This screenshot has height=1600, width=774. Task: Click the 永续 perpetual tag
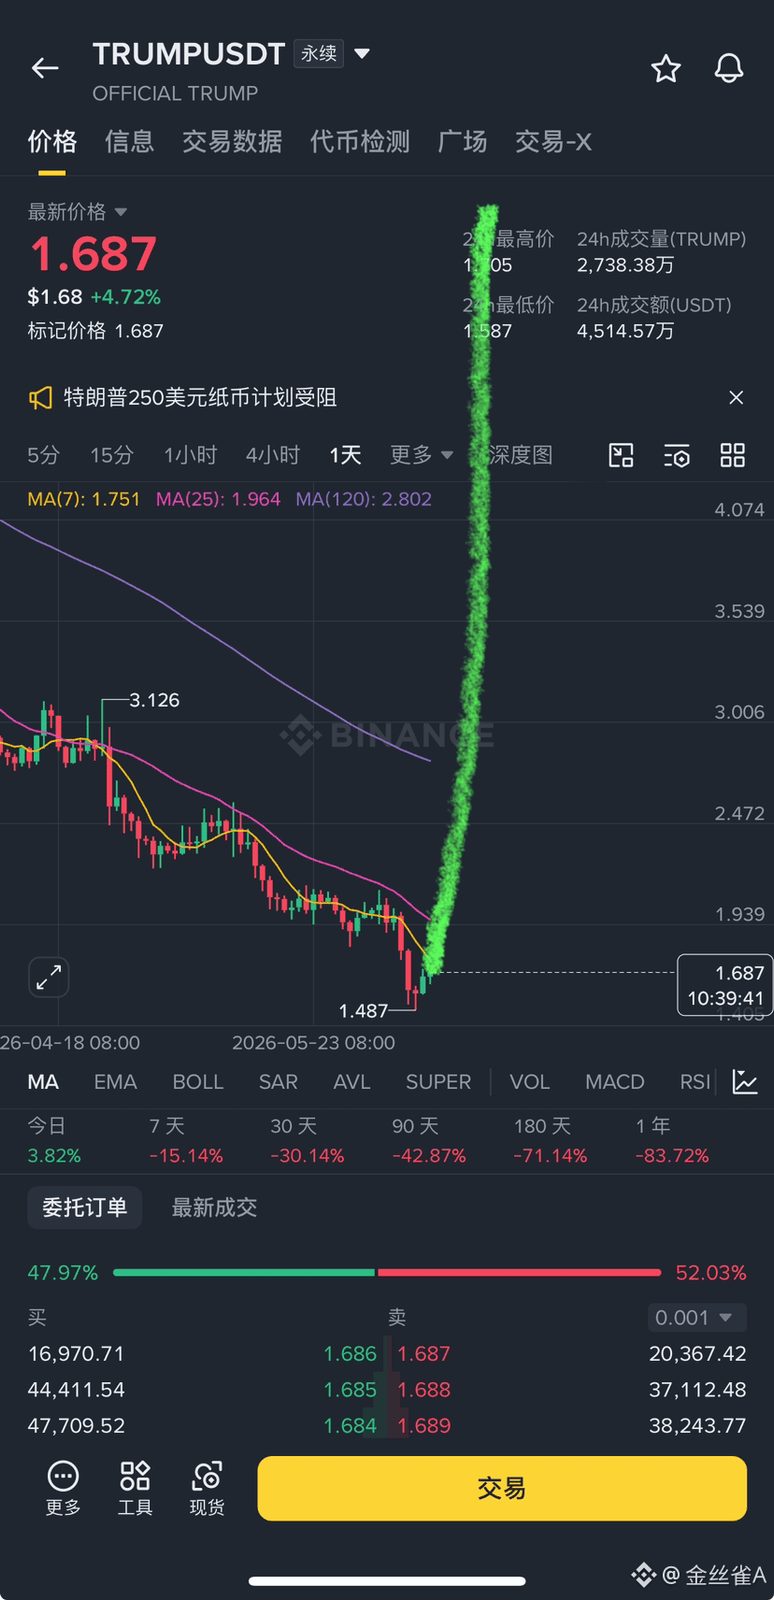point(319,53)
